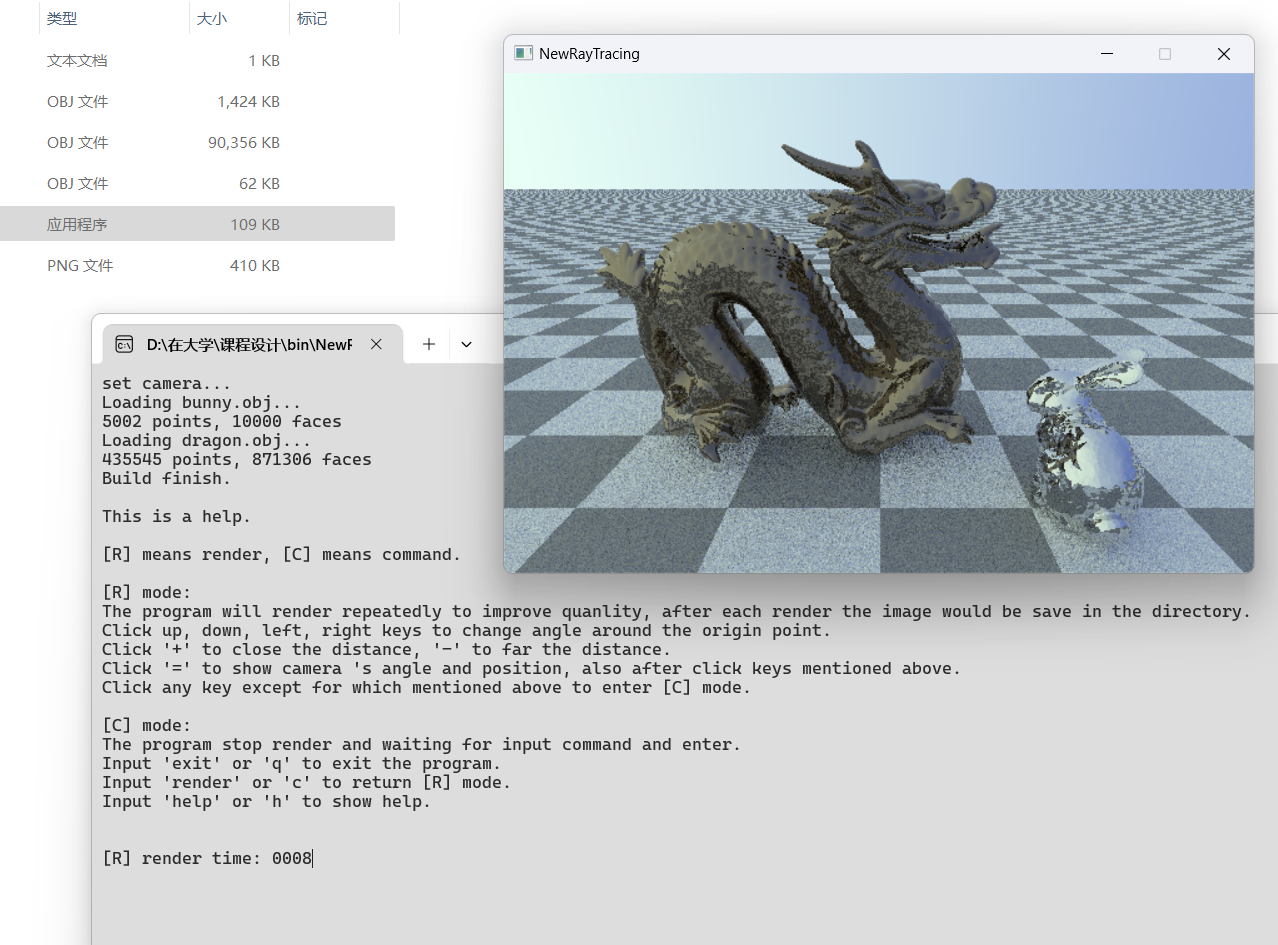Screen dimensions: 1278x945
Task: Open a new terminal tab with plus
Action: 429,344
